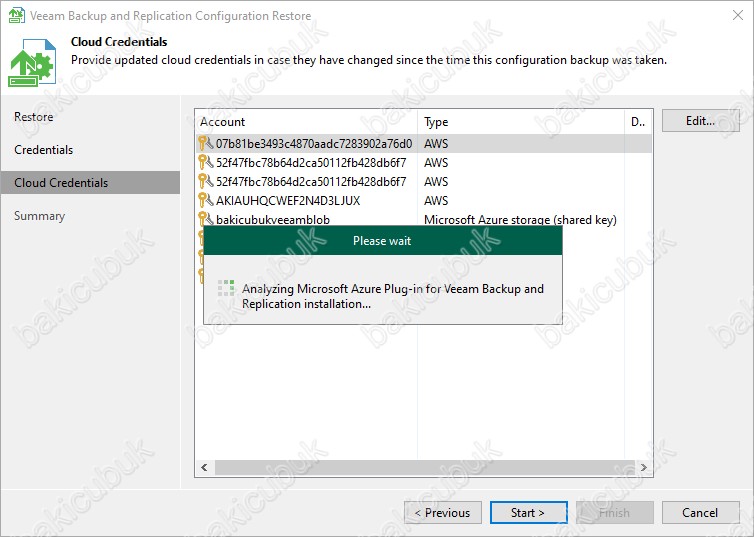Viewport: 754px width, 537px height.
Task: Click the horizontal scrollbar left arrow
Action: click(204, 467)
